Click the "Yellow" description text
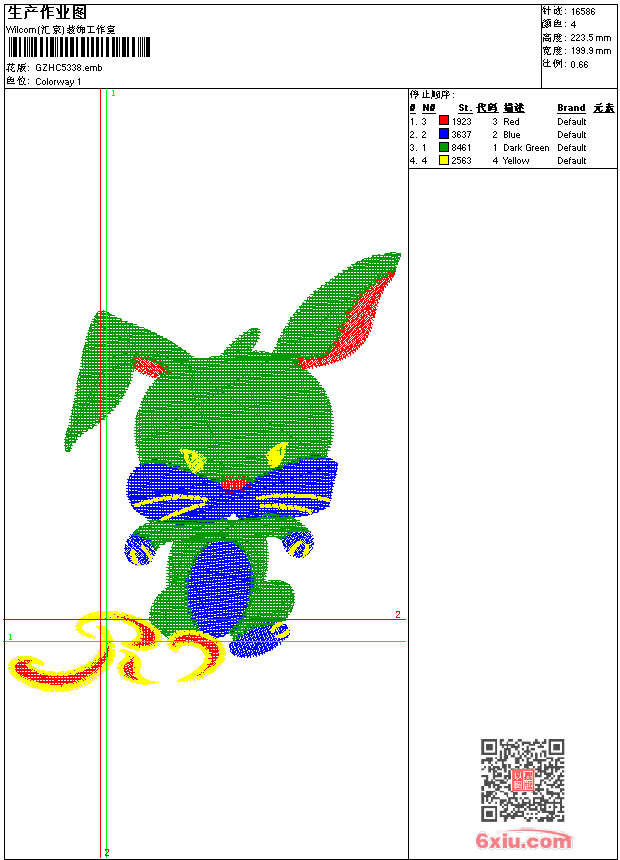Viewport: 620px width, 860px height. pos(516,161)
